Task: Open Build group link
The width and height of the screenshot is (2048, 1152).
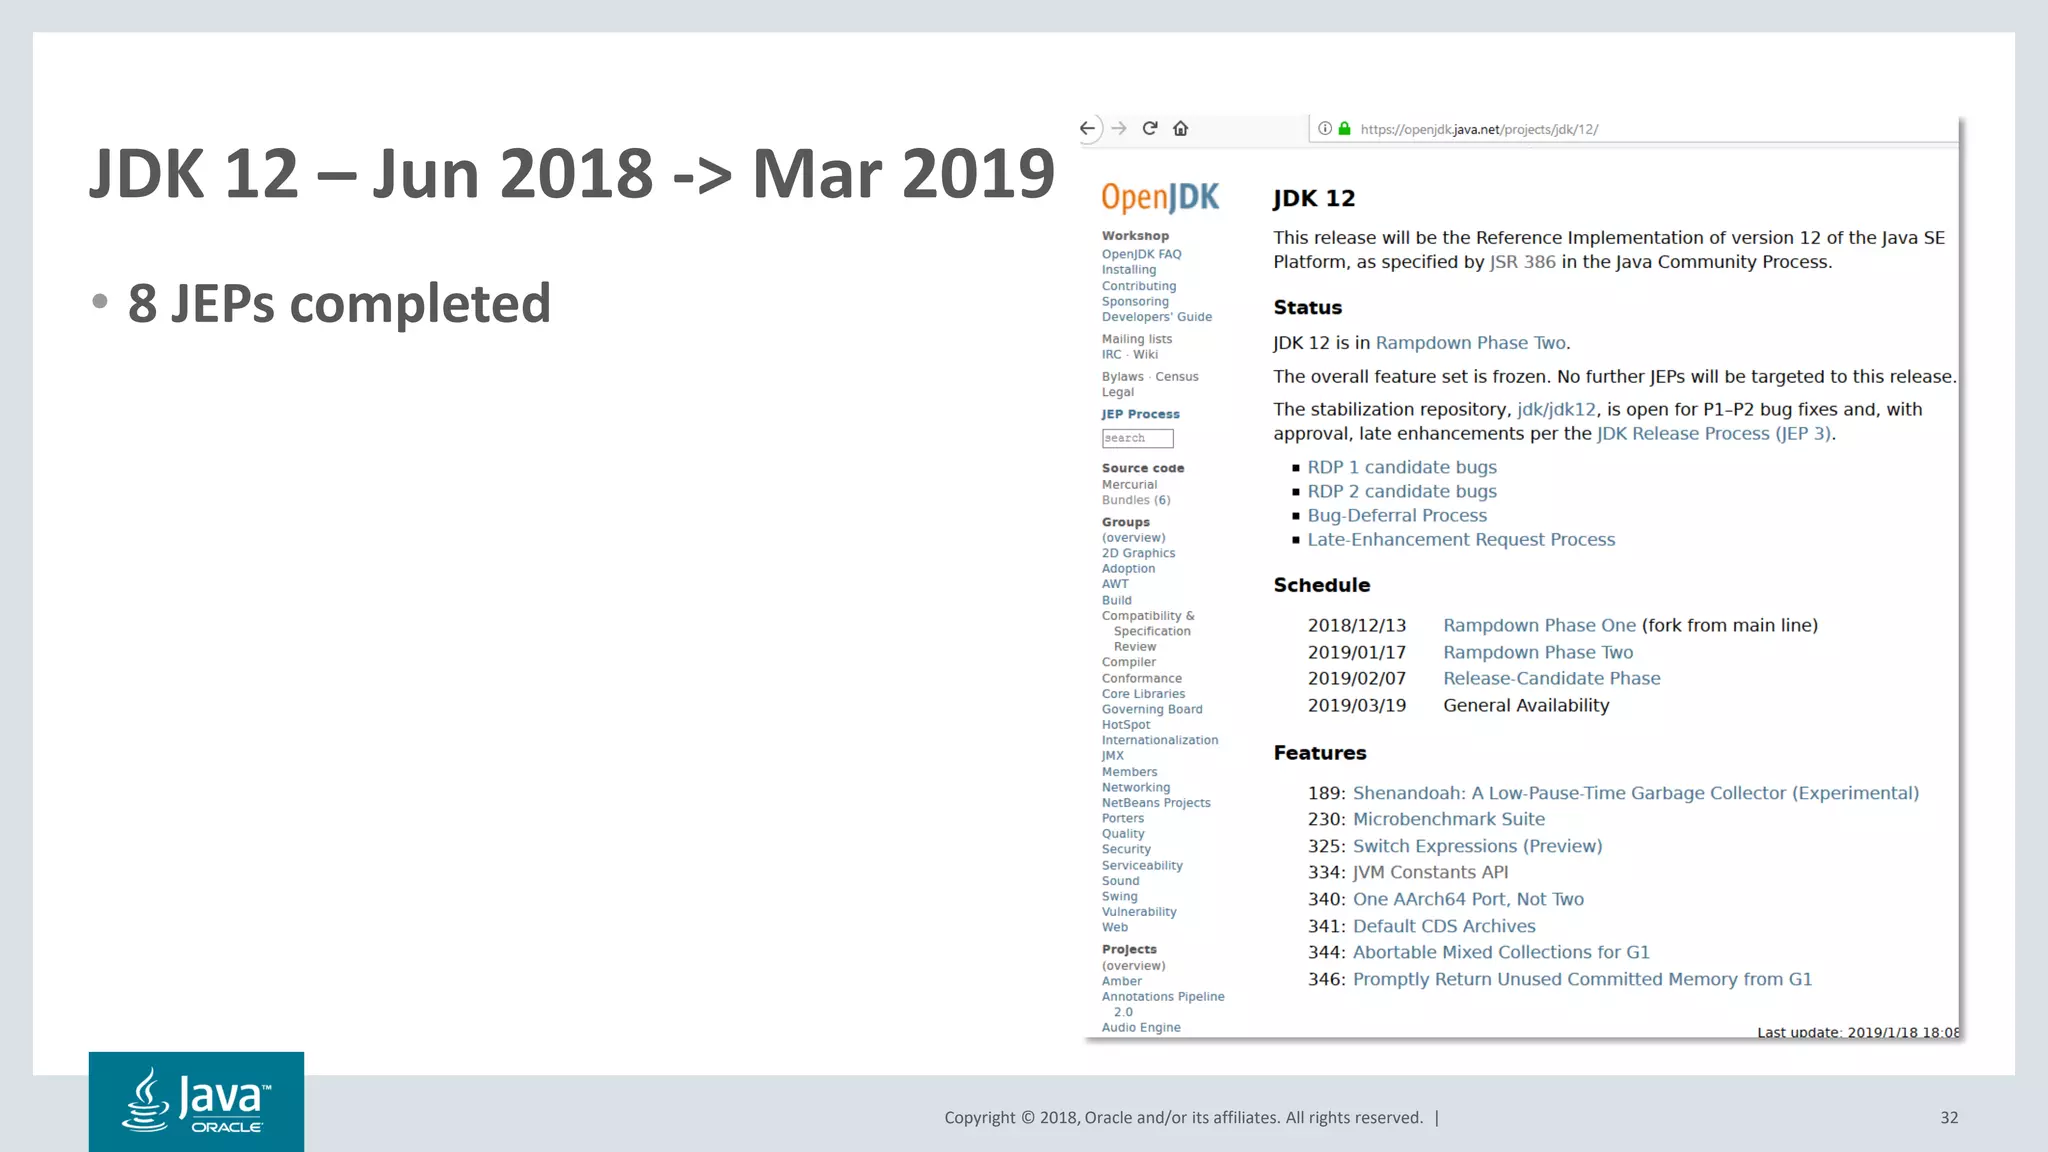Action: pyautogui.click(x=1117, y=601)
